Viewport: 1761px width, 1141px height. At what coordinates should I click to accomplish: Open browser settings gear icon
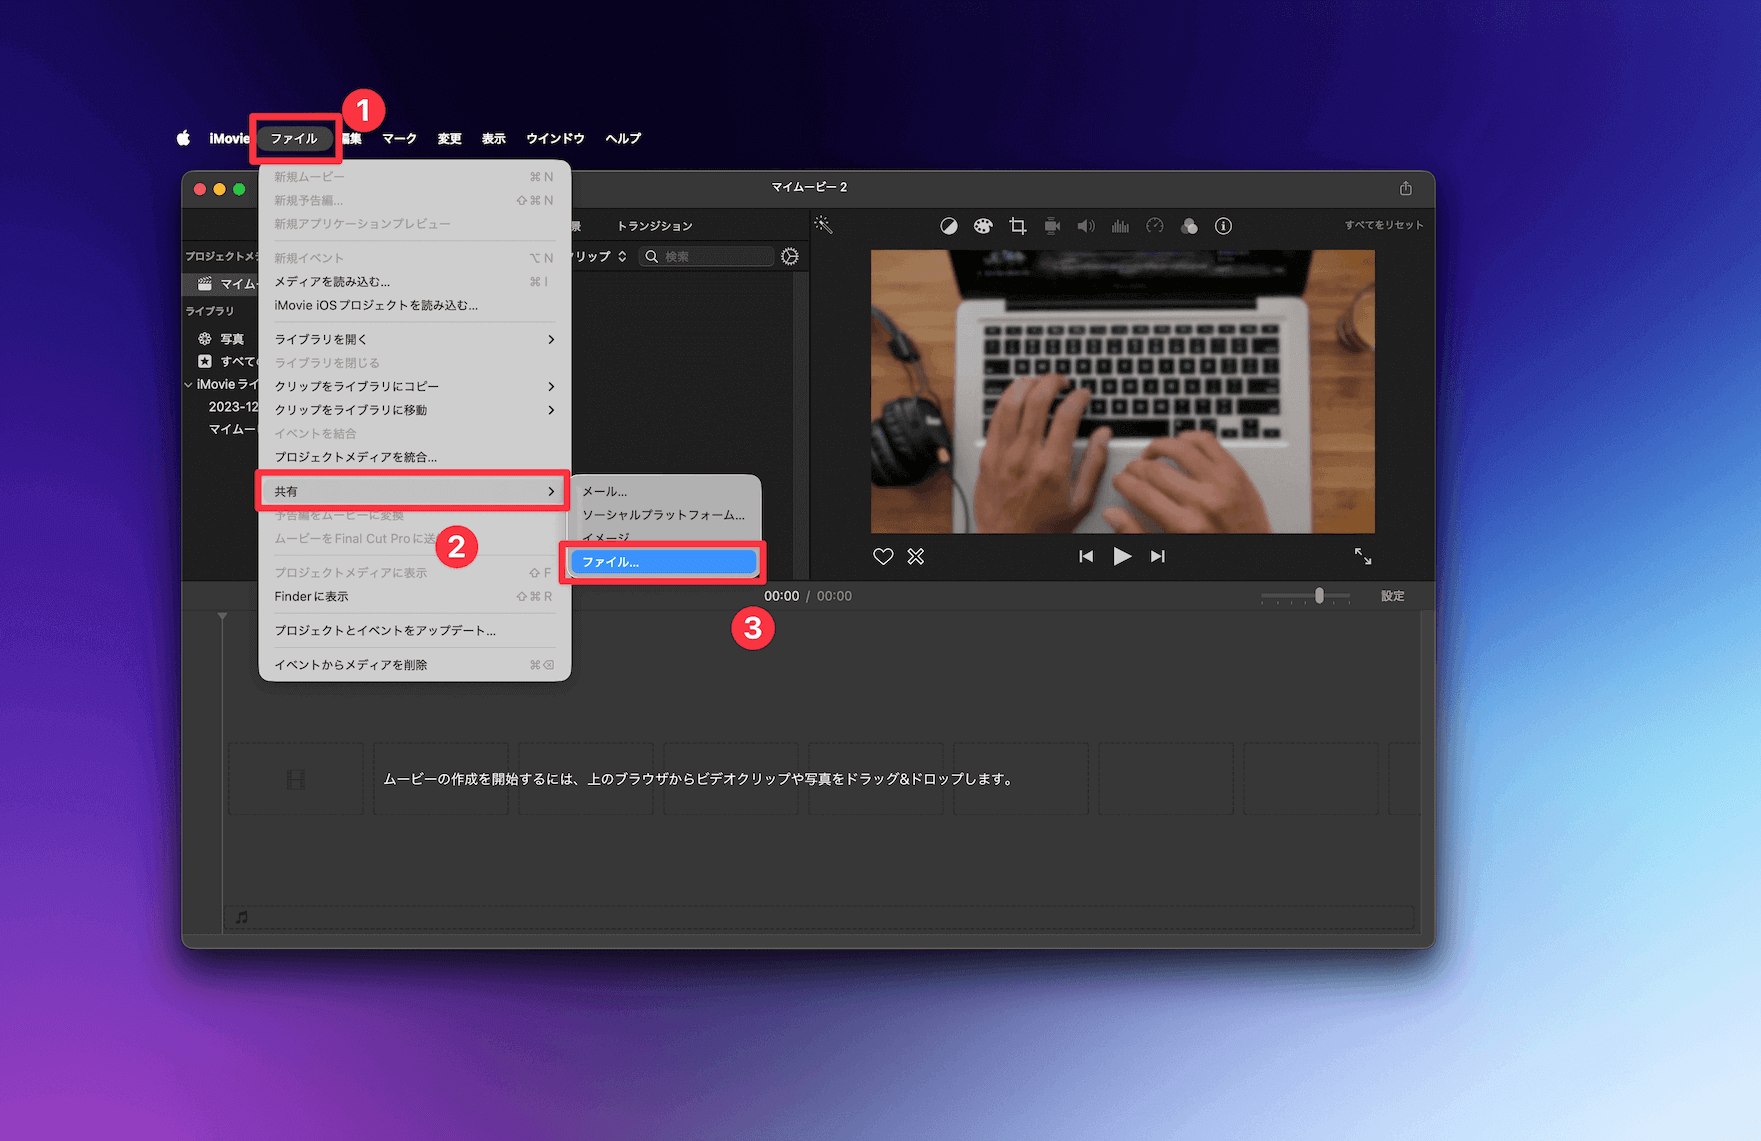coord(790,257)
